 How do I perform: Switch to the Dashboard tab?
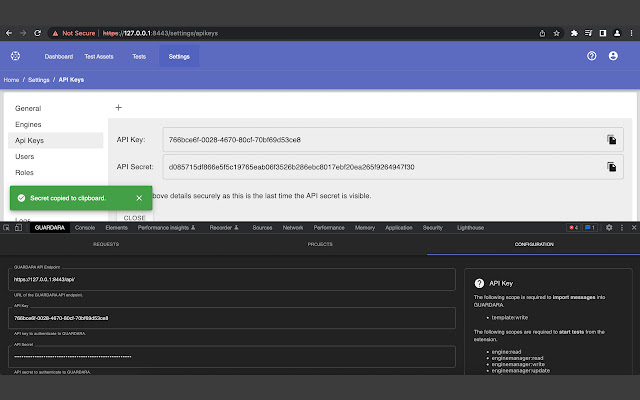click(x=58, y=56)
